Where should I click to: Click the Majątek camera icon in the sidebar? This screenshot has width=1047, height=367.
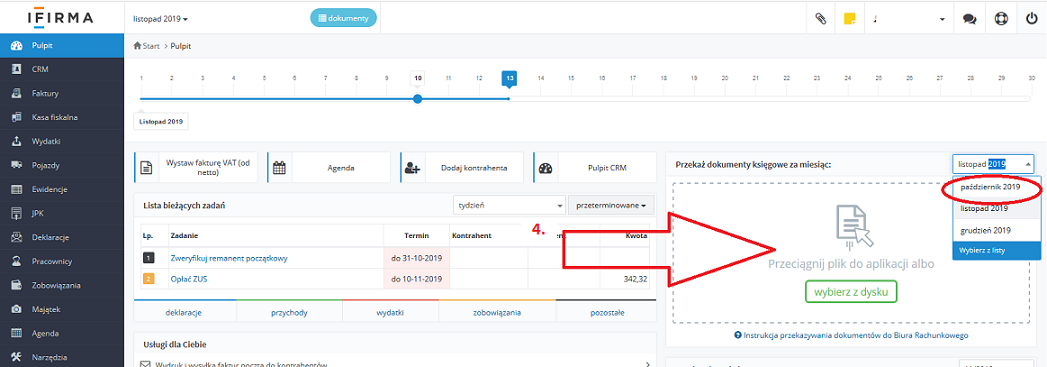pos(17,310)
